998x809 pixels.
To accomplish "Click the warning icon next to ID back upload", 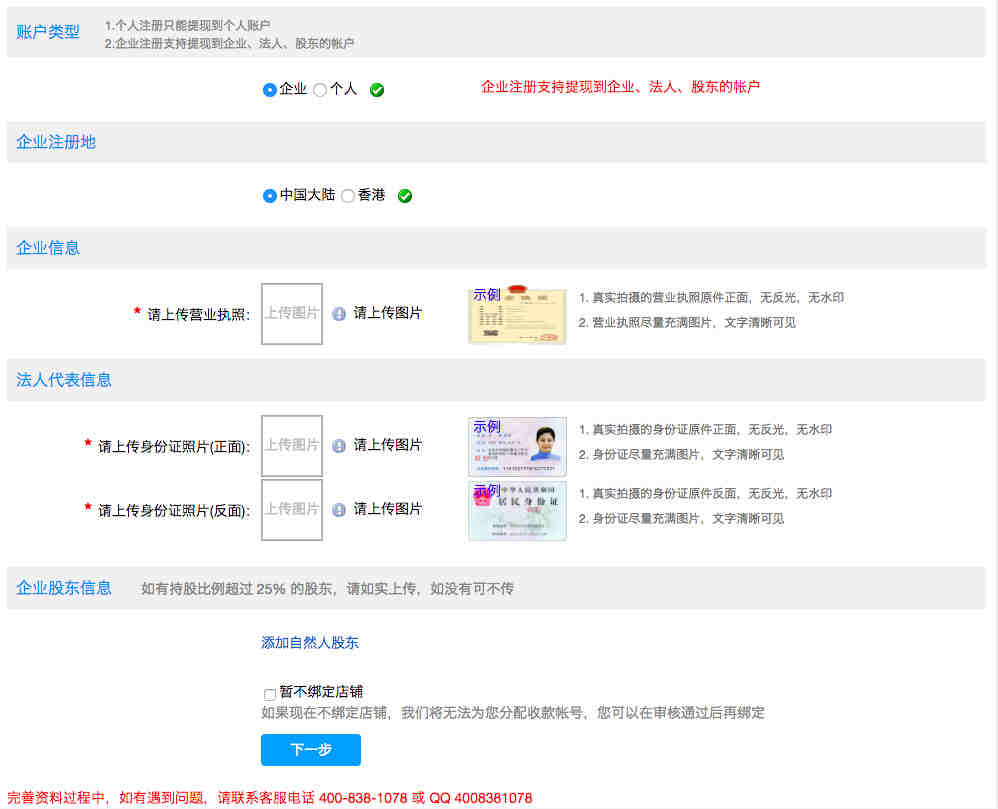I will pyautogui.click(x=339, y=510).
